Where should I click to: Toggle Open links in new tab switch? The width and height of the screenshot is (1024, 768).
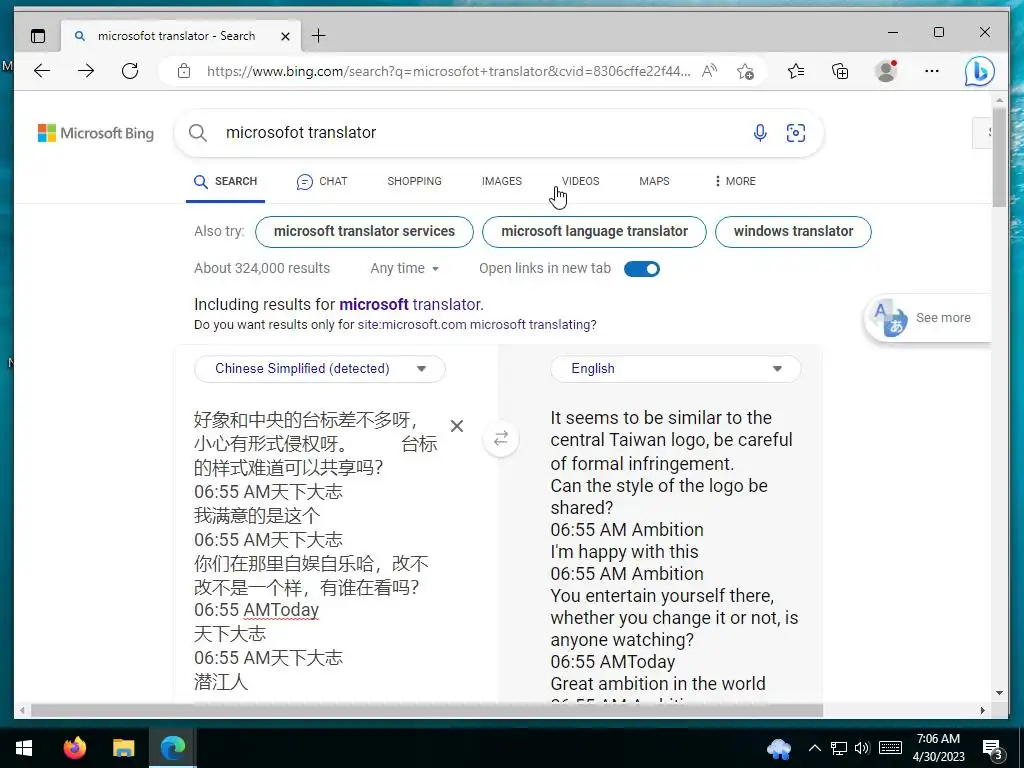coord(641,269)
